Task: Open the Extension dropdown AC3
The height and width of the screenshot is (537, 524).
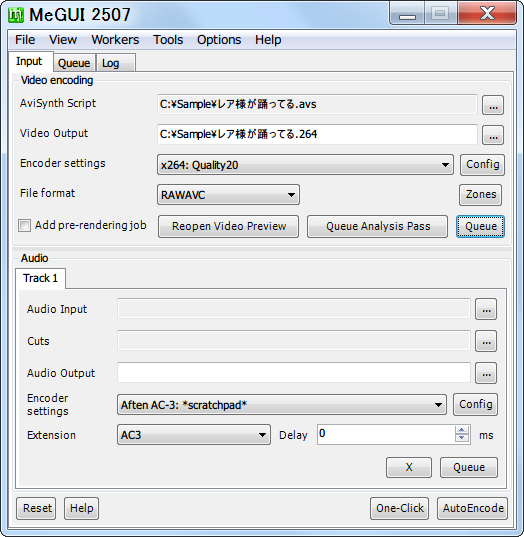Action: pyautogui.click(x=194, y=435)
